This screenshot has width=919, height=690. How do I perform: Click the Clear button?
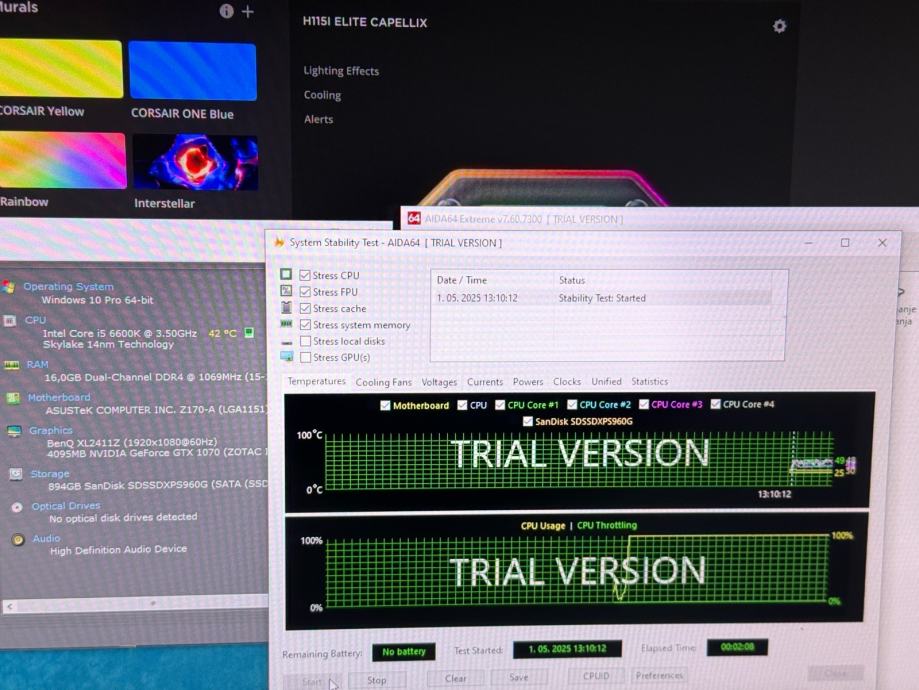(455, 678)
